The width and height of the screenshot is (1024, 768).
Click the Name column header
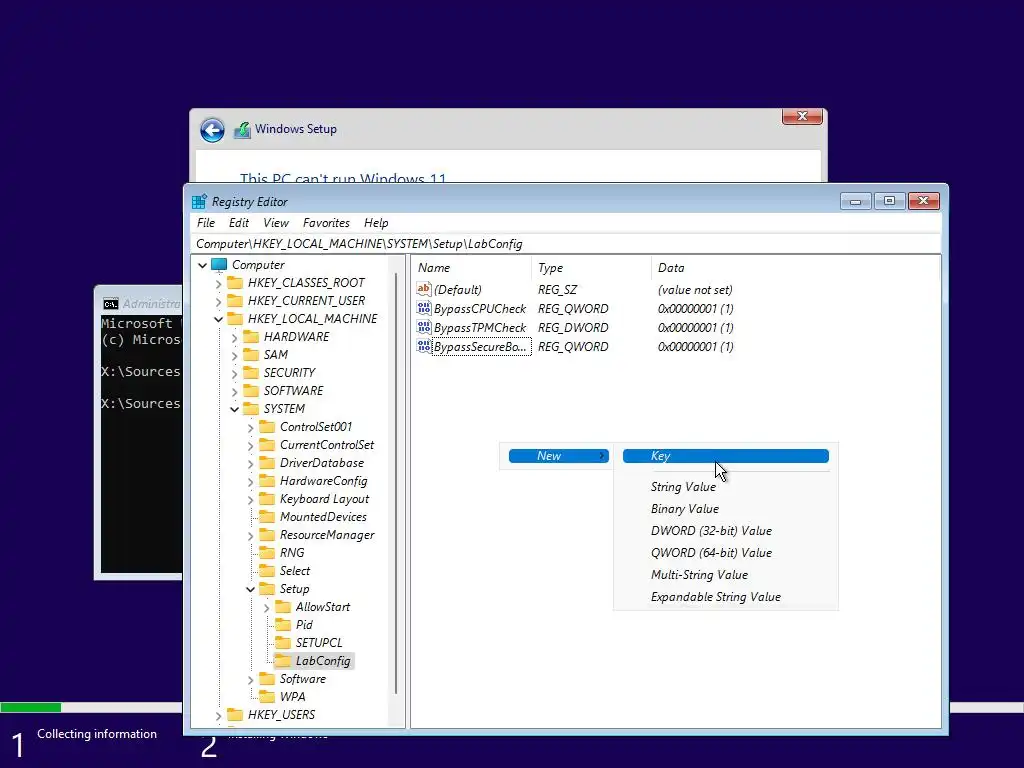(472, 268)
